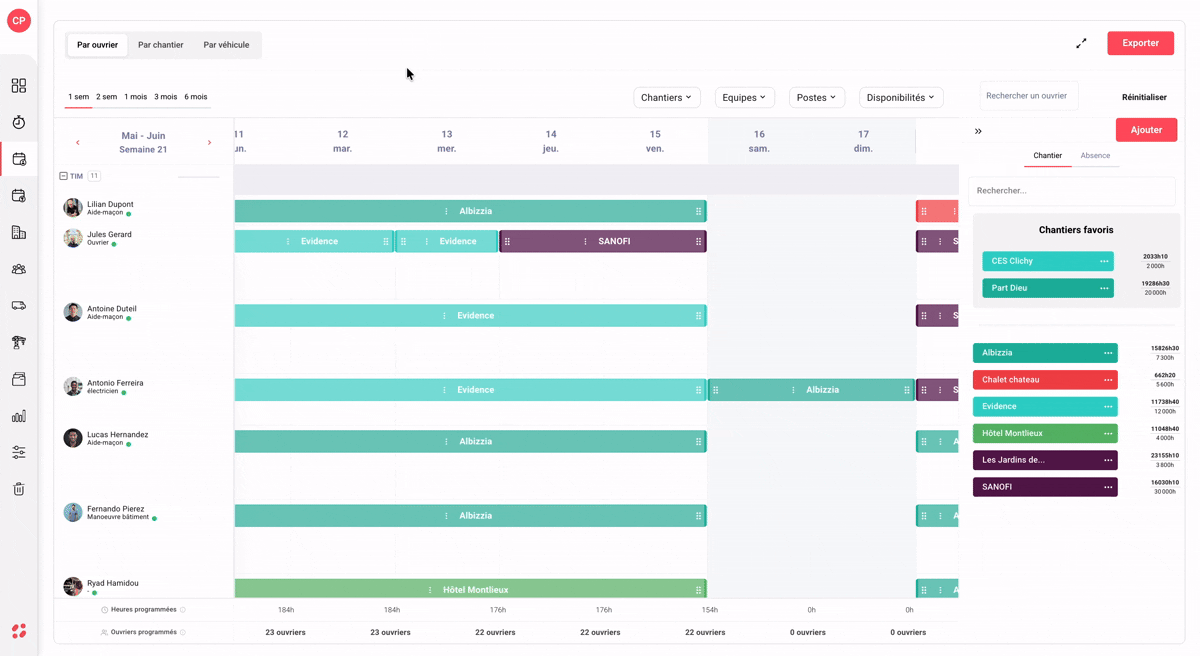Image resolution: width=1200 pixels, height=656 pixels.
Task: Select the 2 sem time range
Action: (107, 97)
